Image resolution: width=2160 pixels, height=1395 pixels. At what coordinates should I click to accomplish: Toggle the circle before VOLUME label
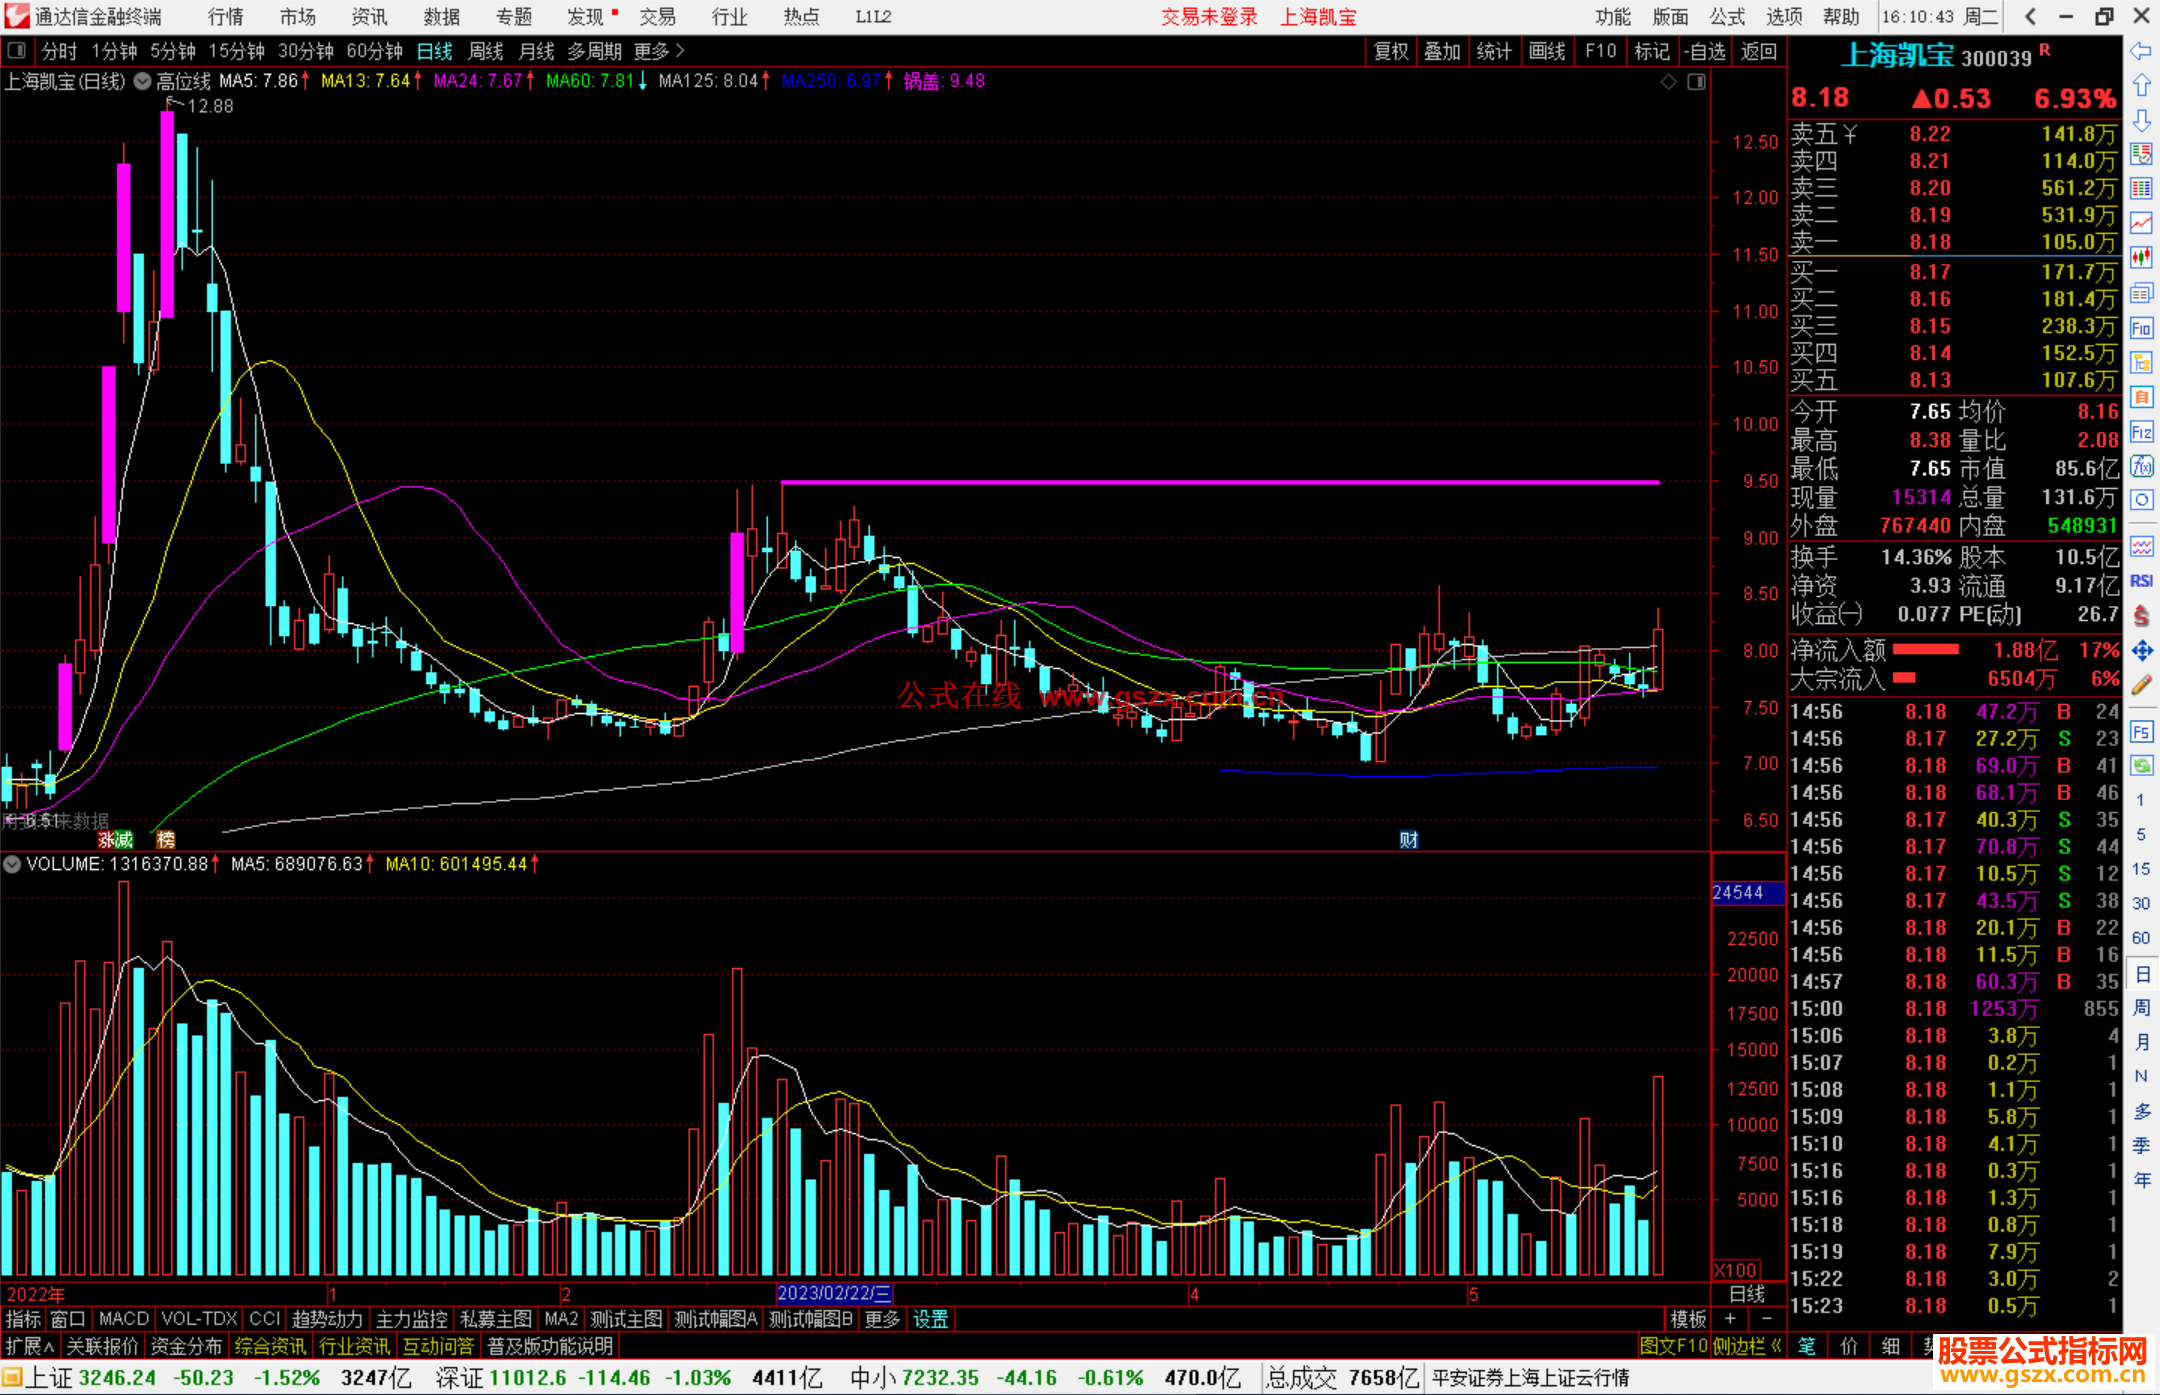click(12, 864)
